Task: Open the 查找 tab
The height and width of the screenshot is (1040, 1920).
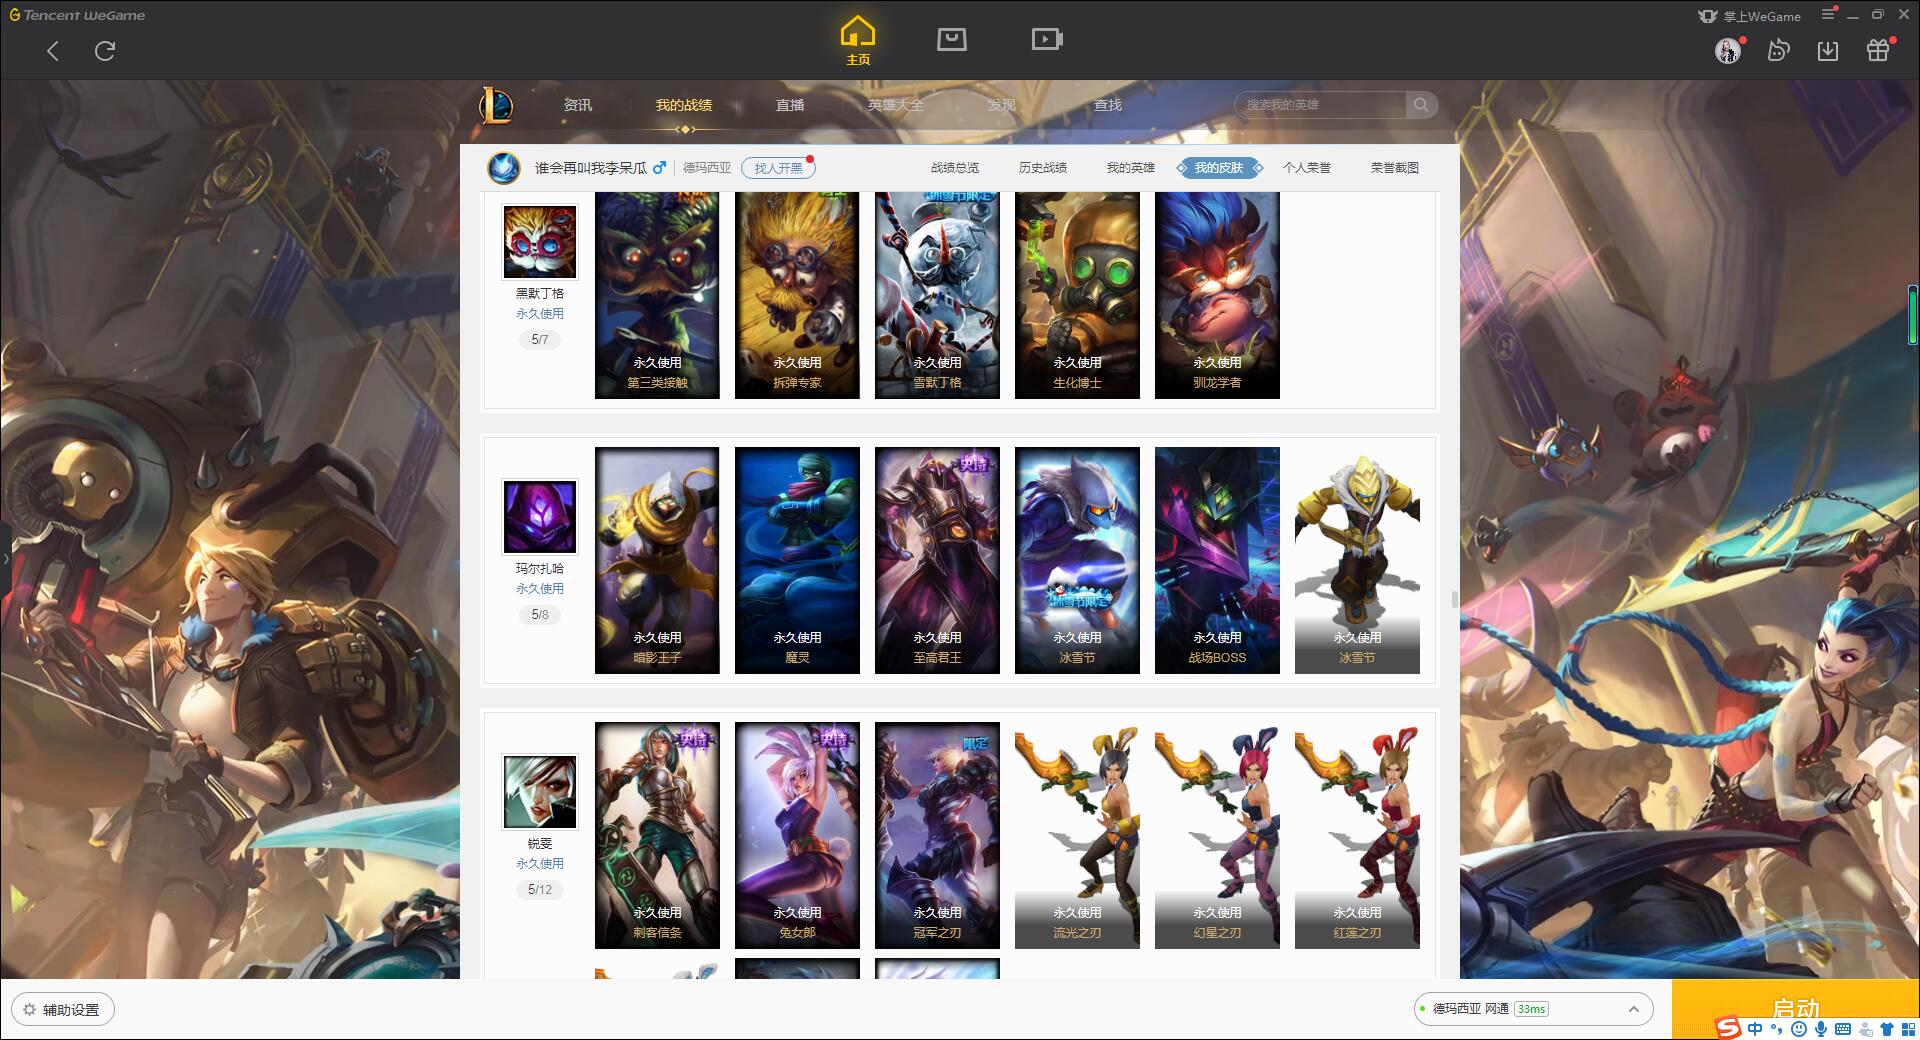Action: point(1108,105)
